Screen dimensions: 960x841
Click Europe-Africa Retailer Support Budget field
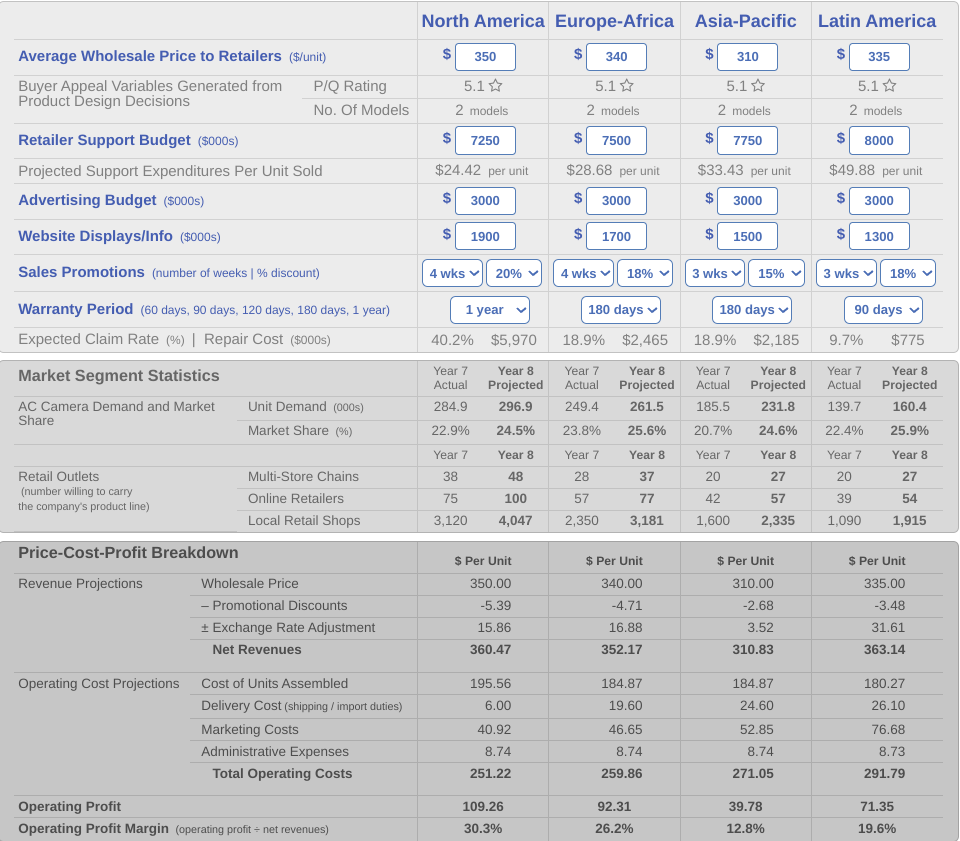[x=616, y=141]
